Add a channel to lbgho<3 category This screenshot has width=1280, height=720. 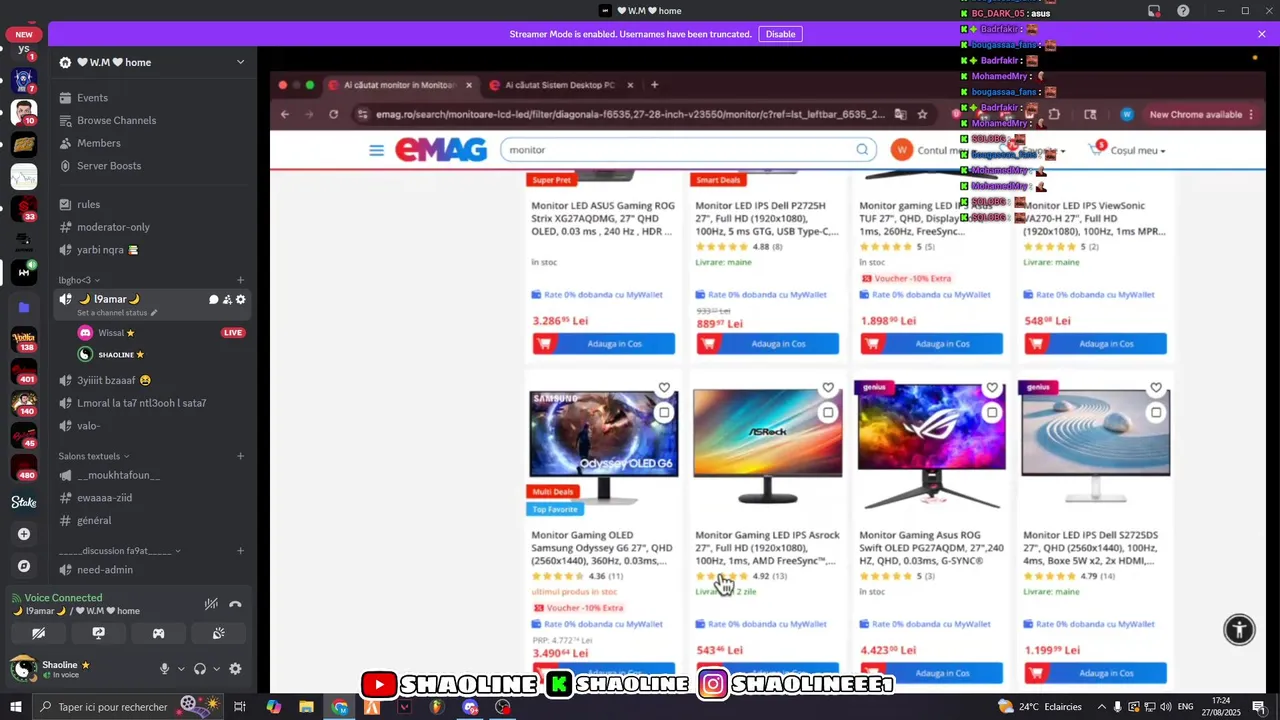tap(240, 280)
